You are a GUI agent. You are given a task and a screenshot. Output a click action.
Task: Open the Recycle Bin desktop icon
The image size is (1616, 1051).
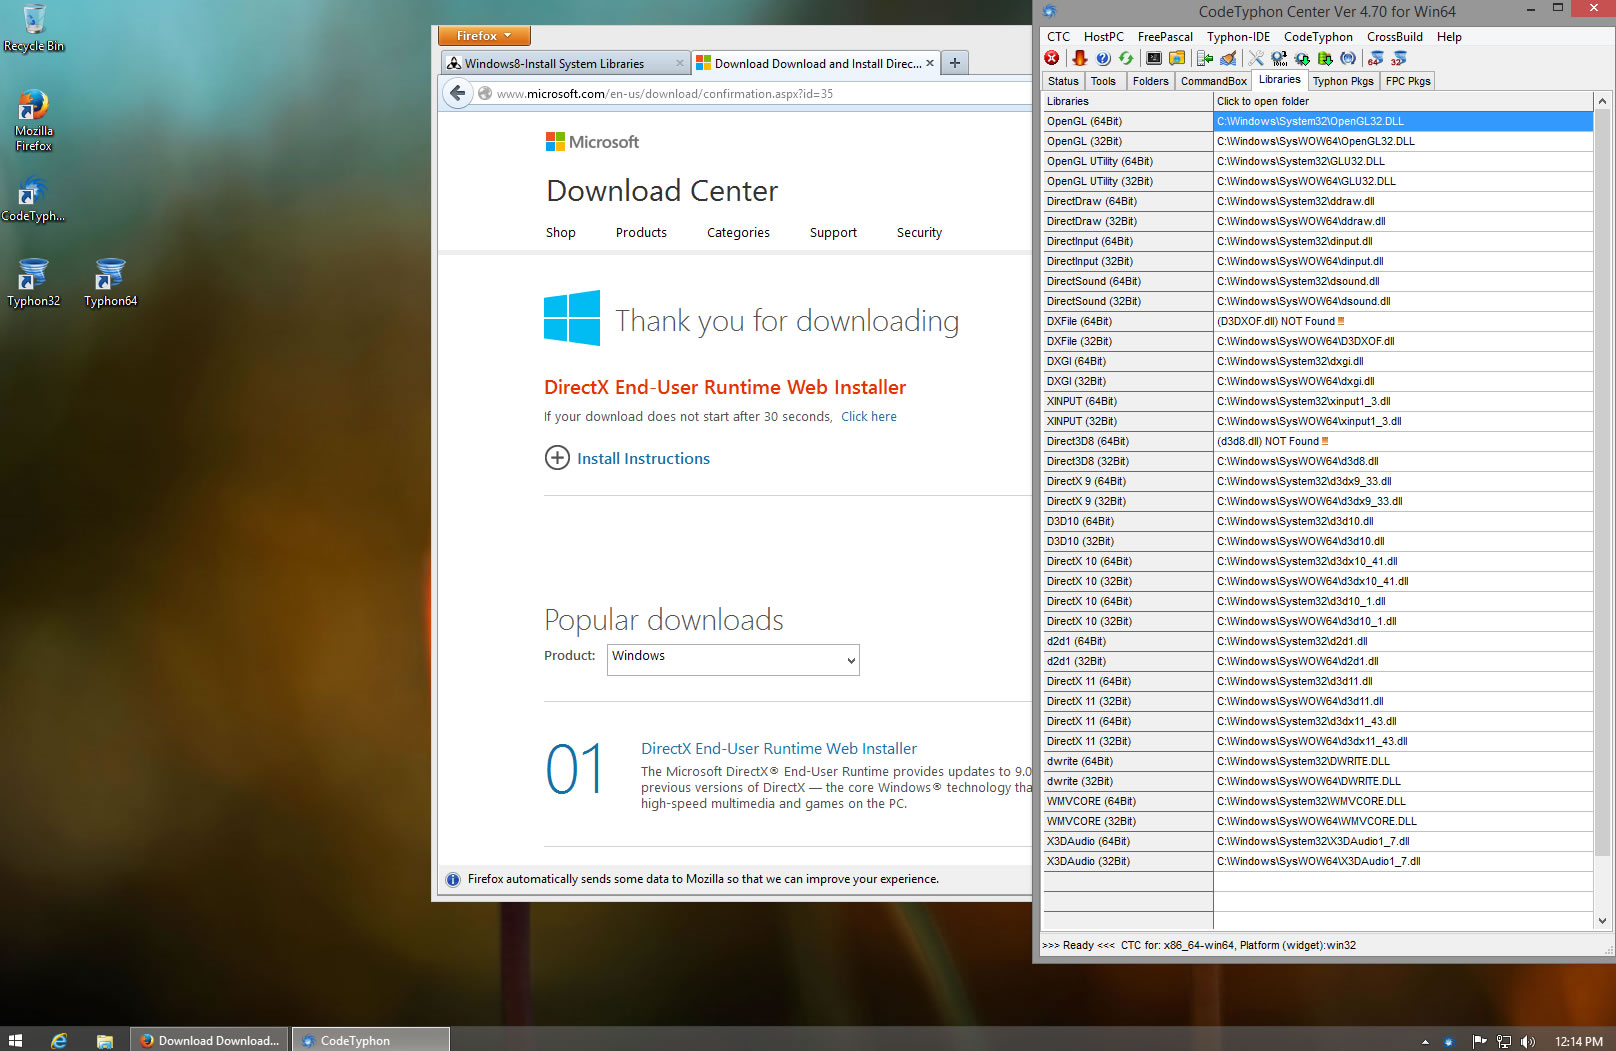pyautogui.click(x=34, y=28)
